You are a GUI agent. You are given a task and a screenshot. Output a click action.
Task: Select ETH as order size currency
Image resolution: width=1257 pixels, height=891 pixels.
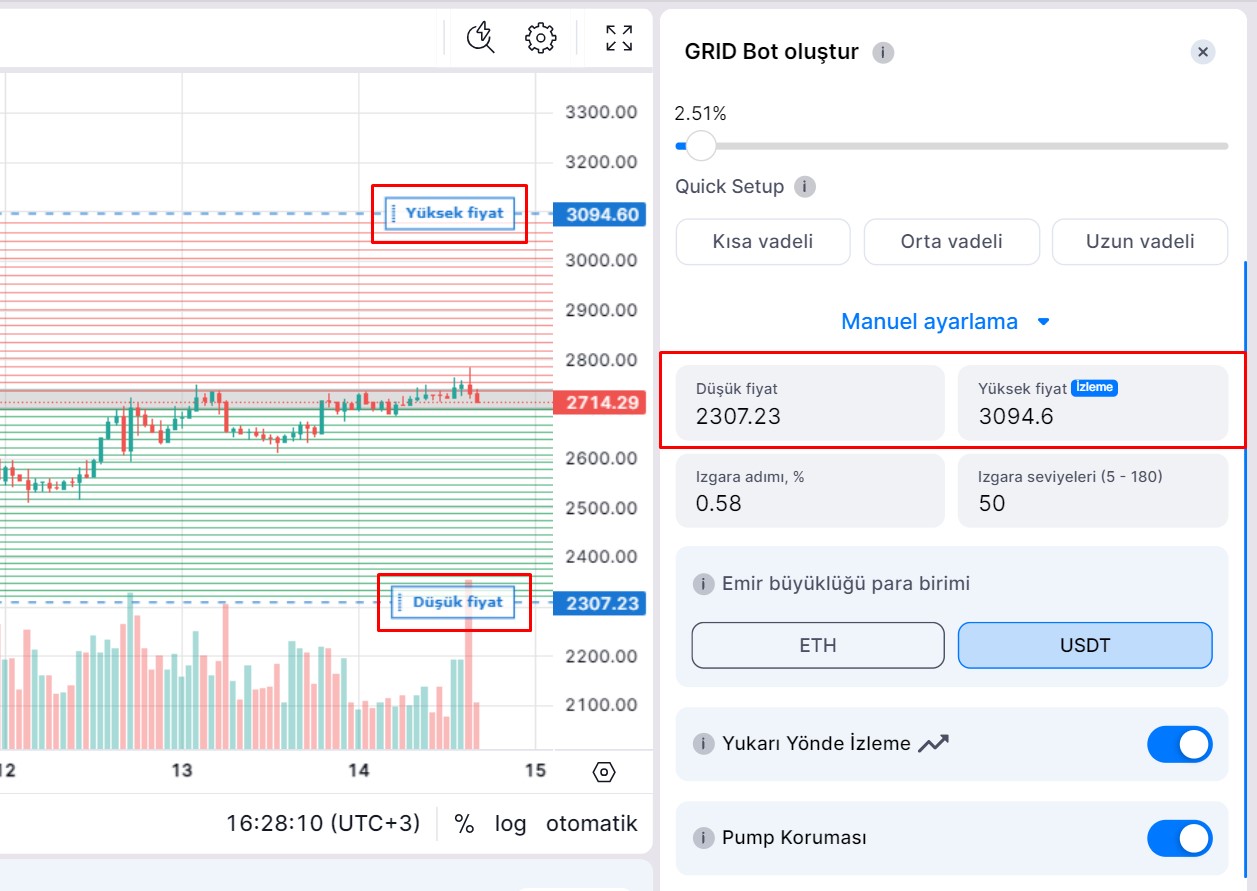point(817,646)
